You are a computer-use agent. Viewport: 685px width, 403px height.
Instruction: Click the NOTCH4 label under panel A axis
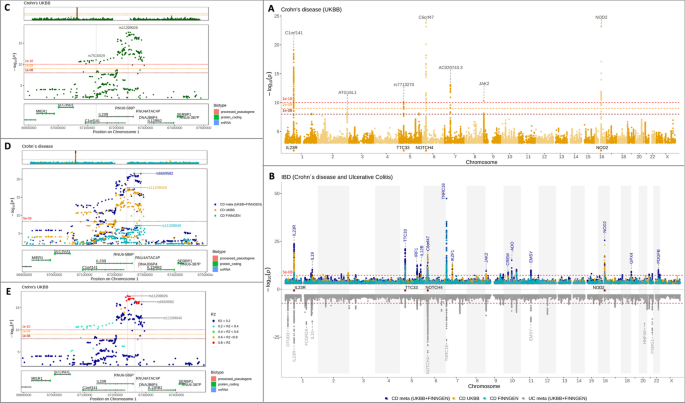(x=424, y=148)
